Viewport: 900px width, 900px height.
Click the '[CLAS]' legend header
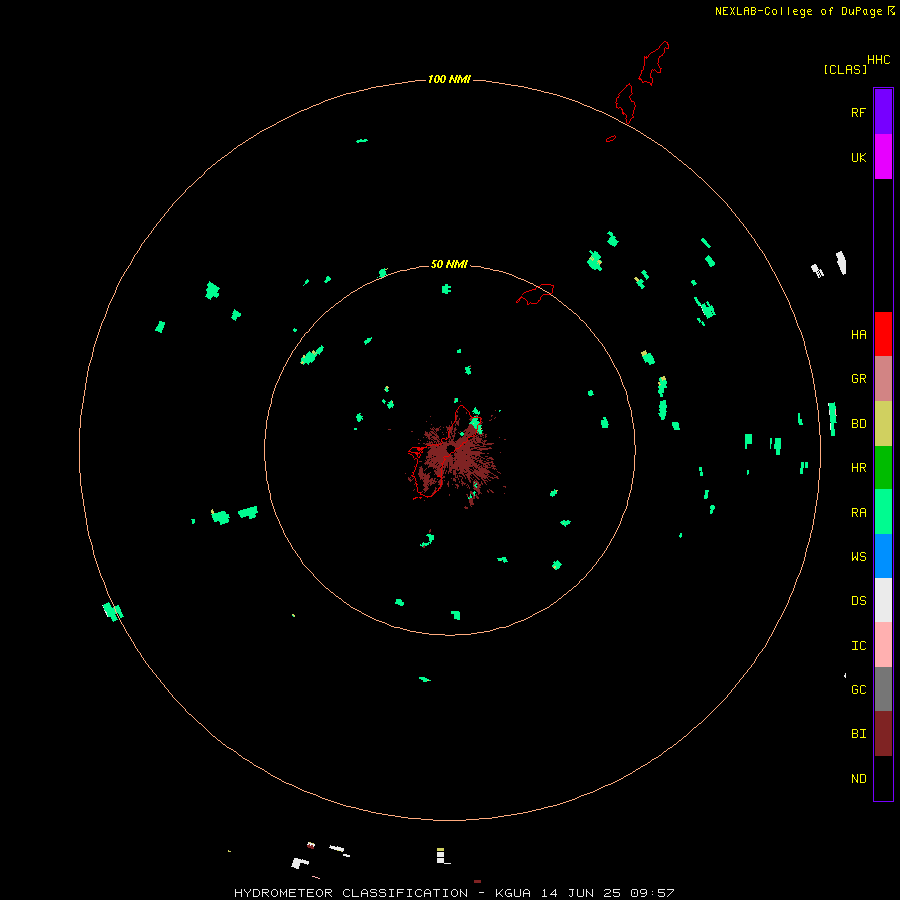pyautogui.click(x=845, y=69)
